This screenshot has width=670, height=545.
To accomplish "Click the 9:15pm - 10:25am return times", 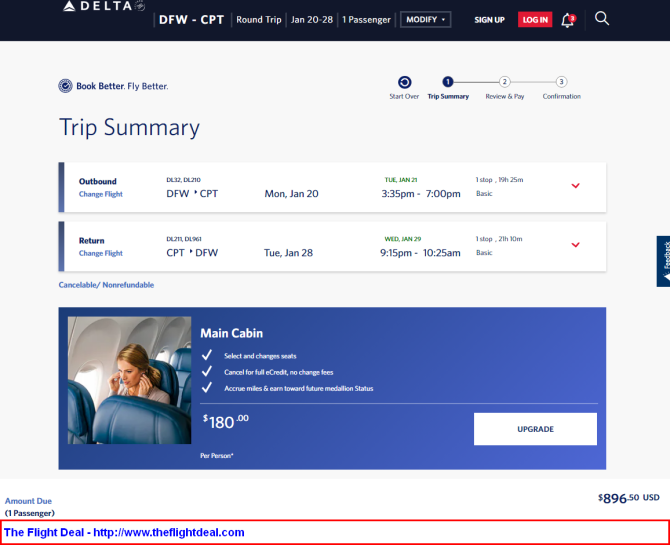I will coord(420,253).
